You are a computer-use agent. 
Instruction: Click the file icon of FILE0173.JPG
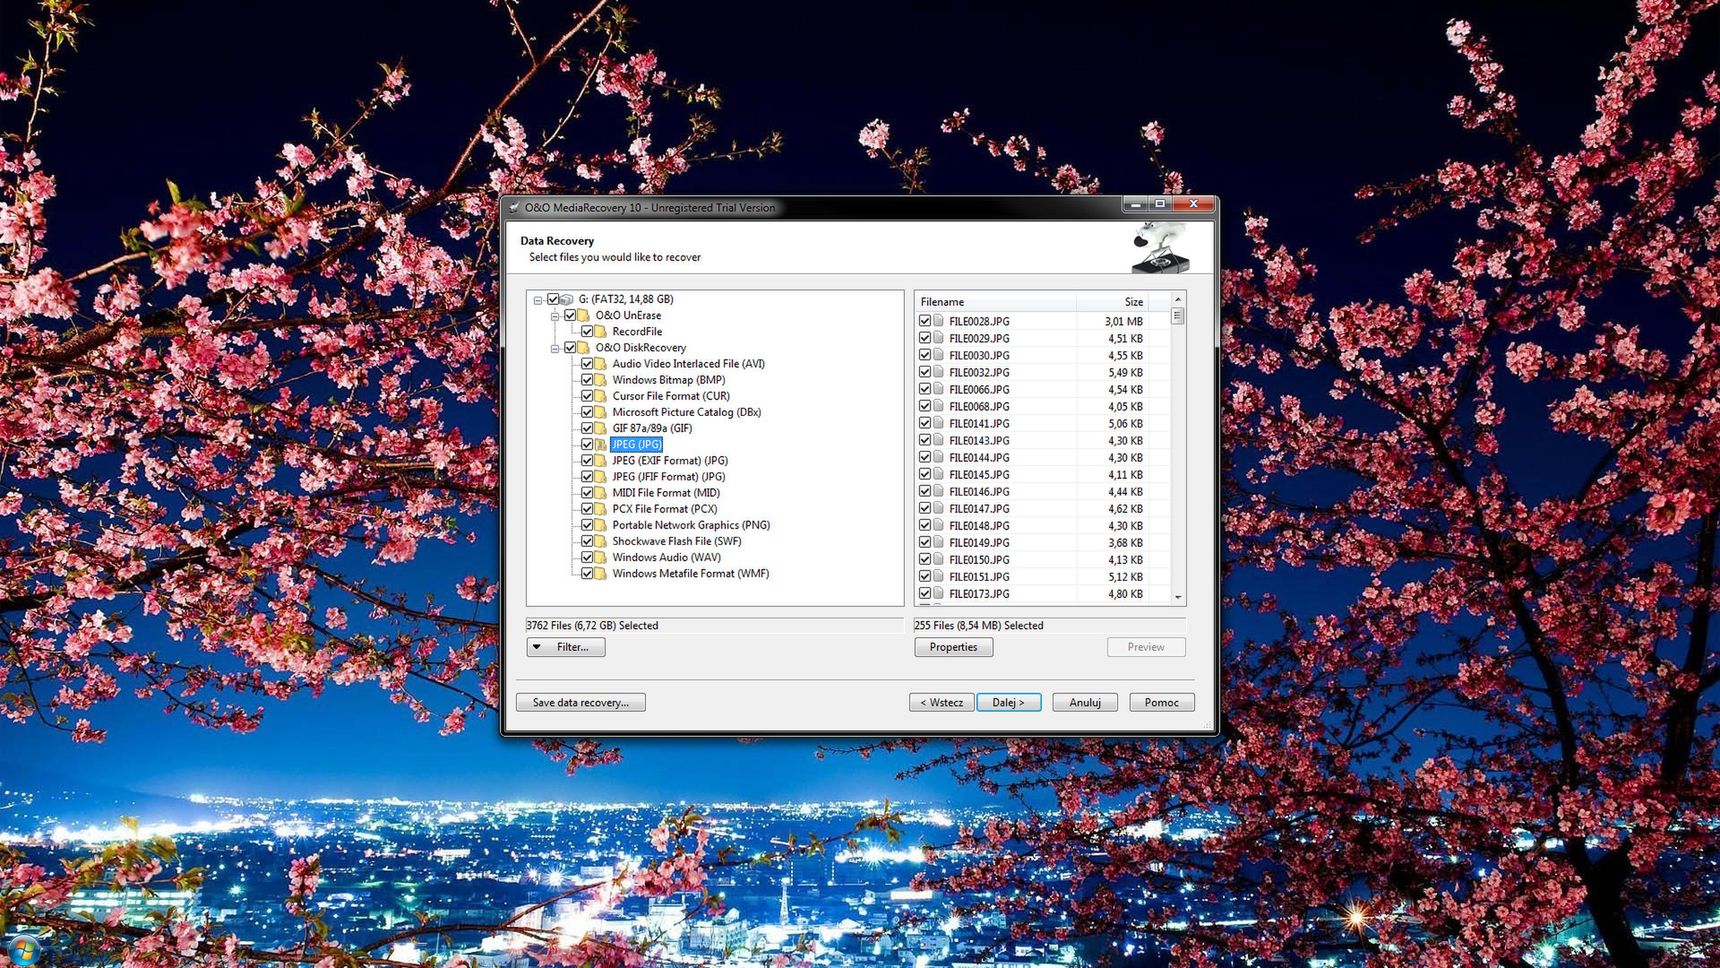pos(939,594)
